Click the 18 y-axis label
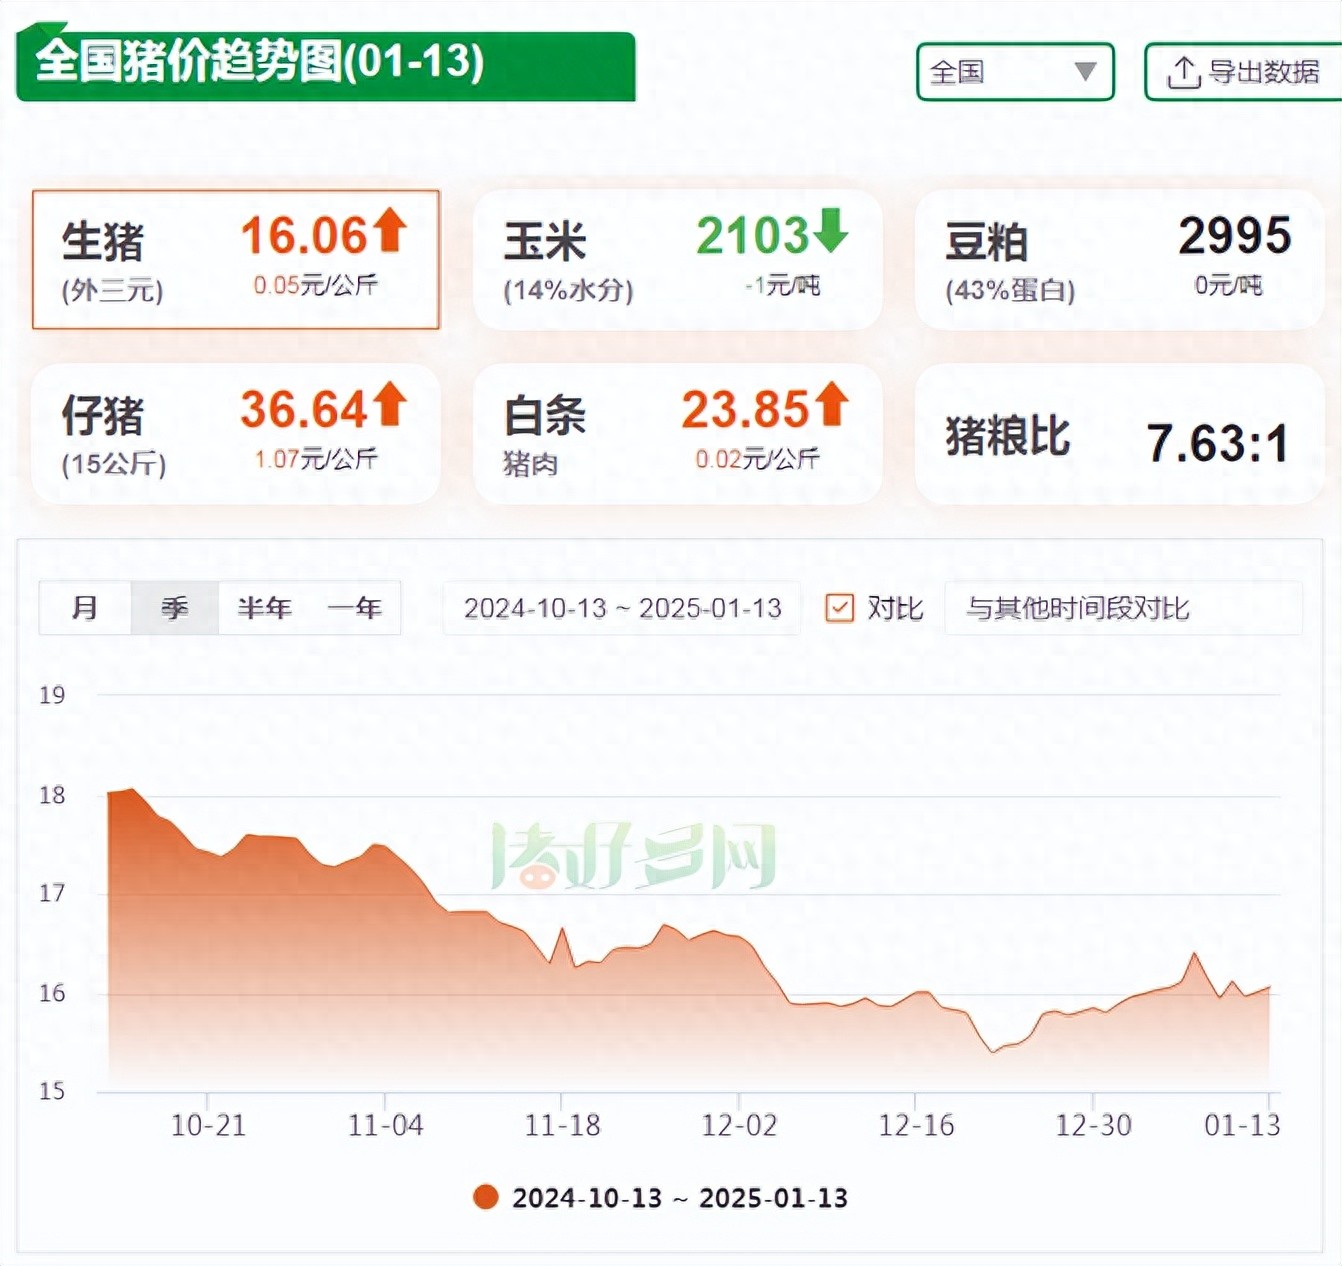 pyautogui.click(x=52, y=795)
